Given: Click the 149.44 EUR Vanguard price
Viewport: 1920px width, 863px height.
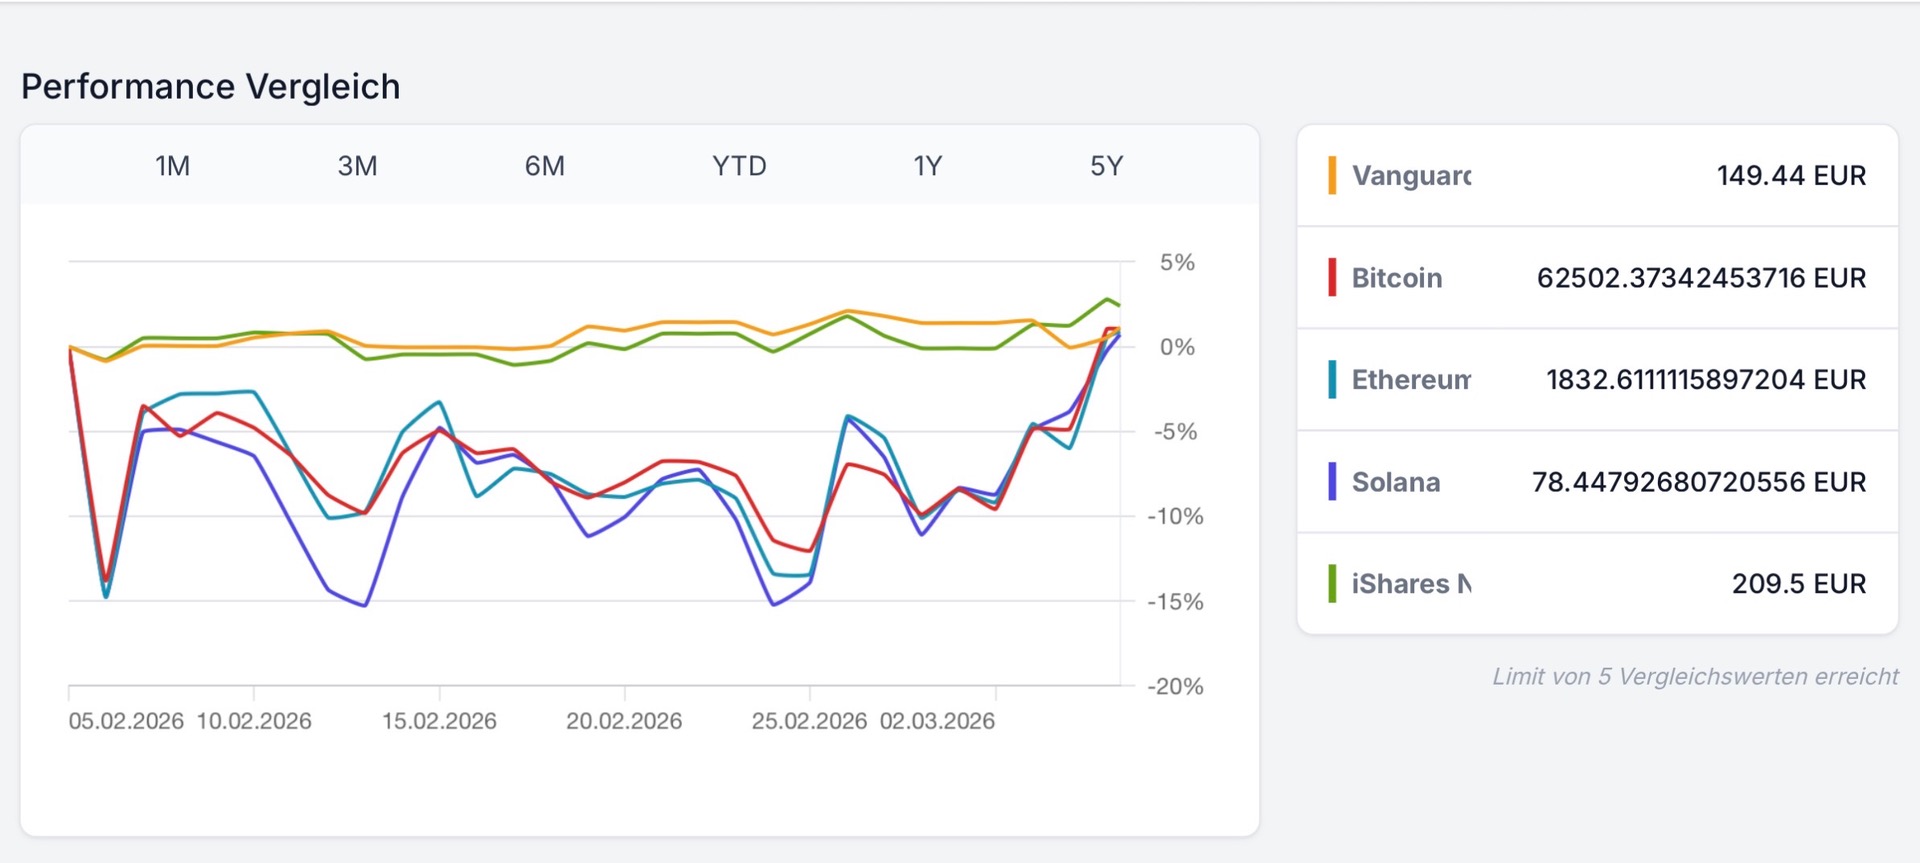Looking at the screenshot, I should pyautogui.click(x=1791, y=176).
